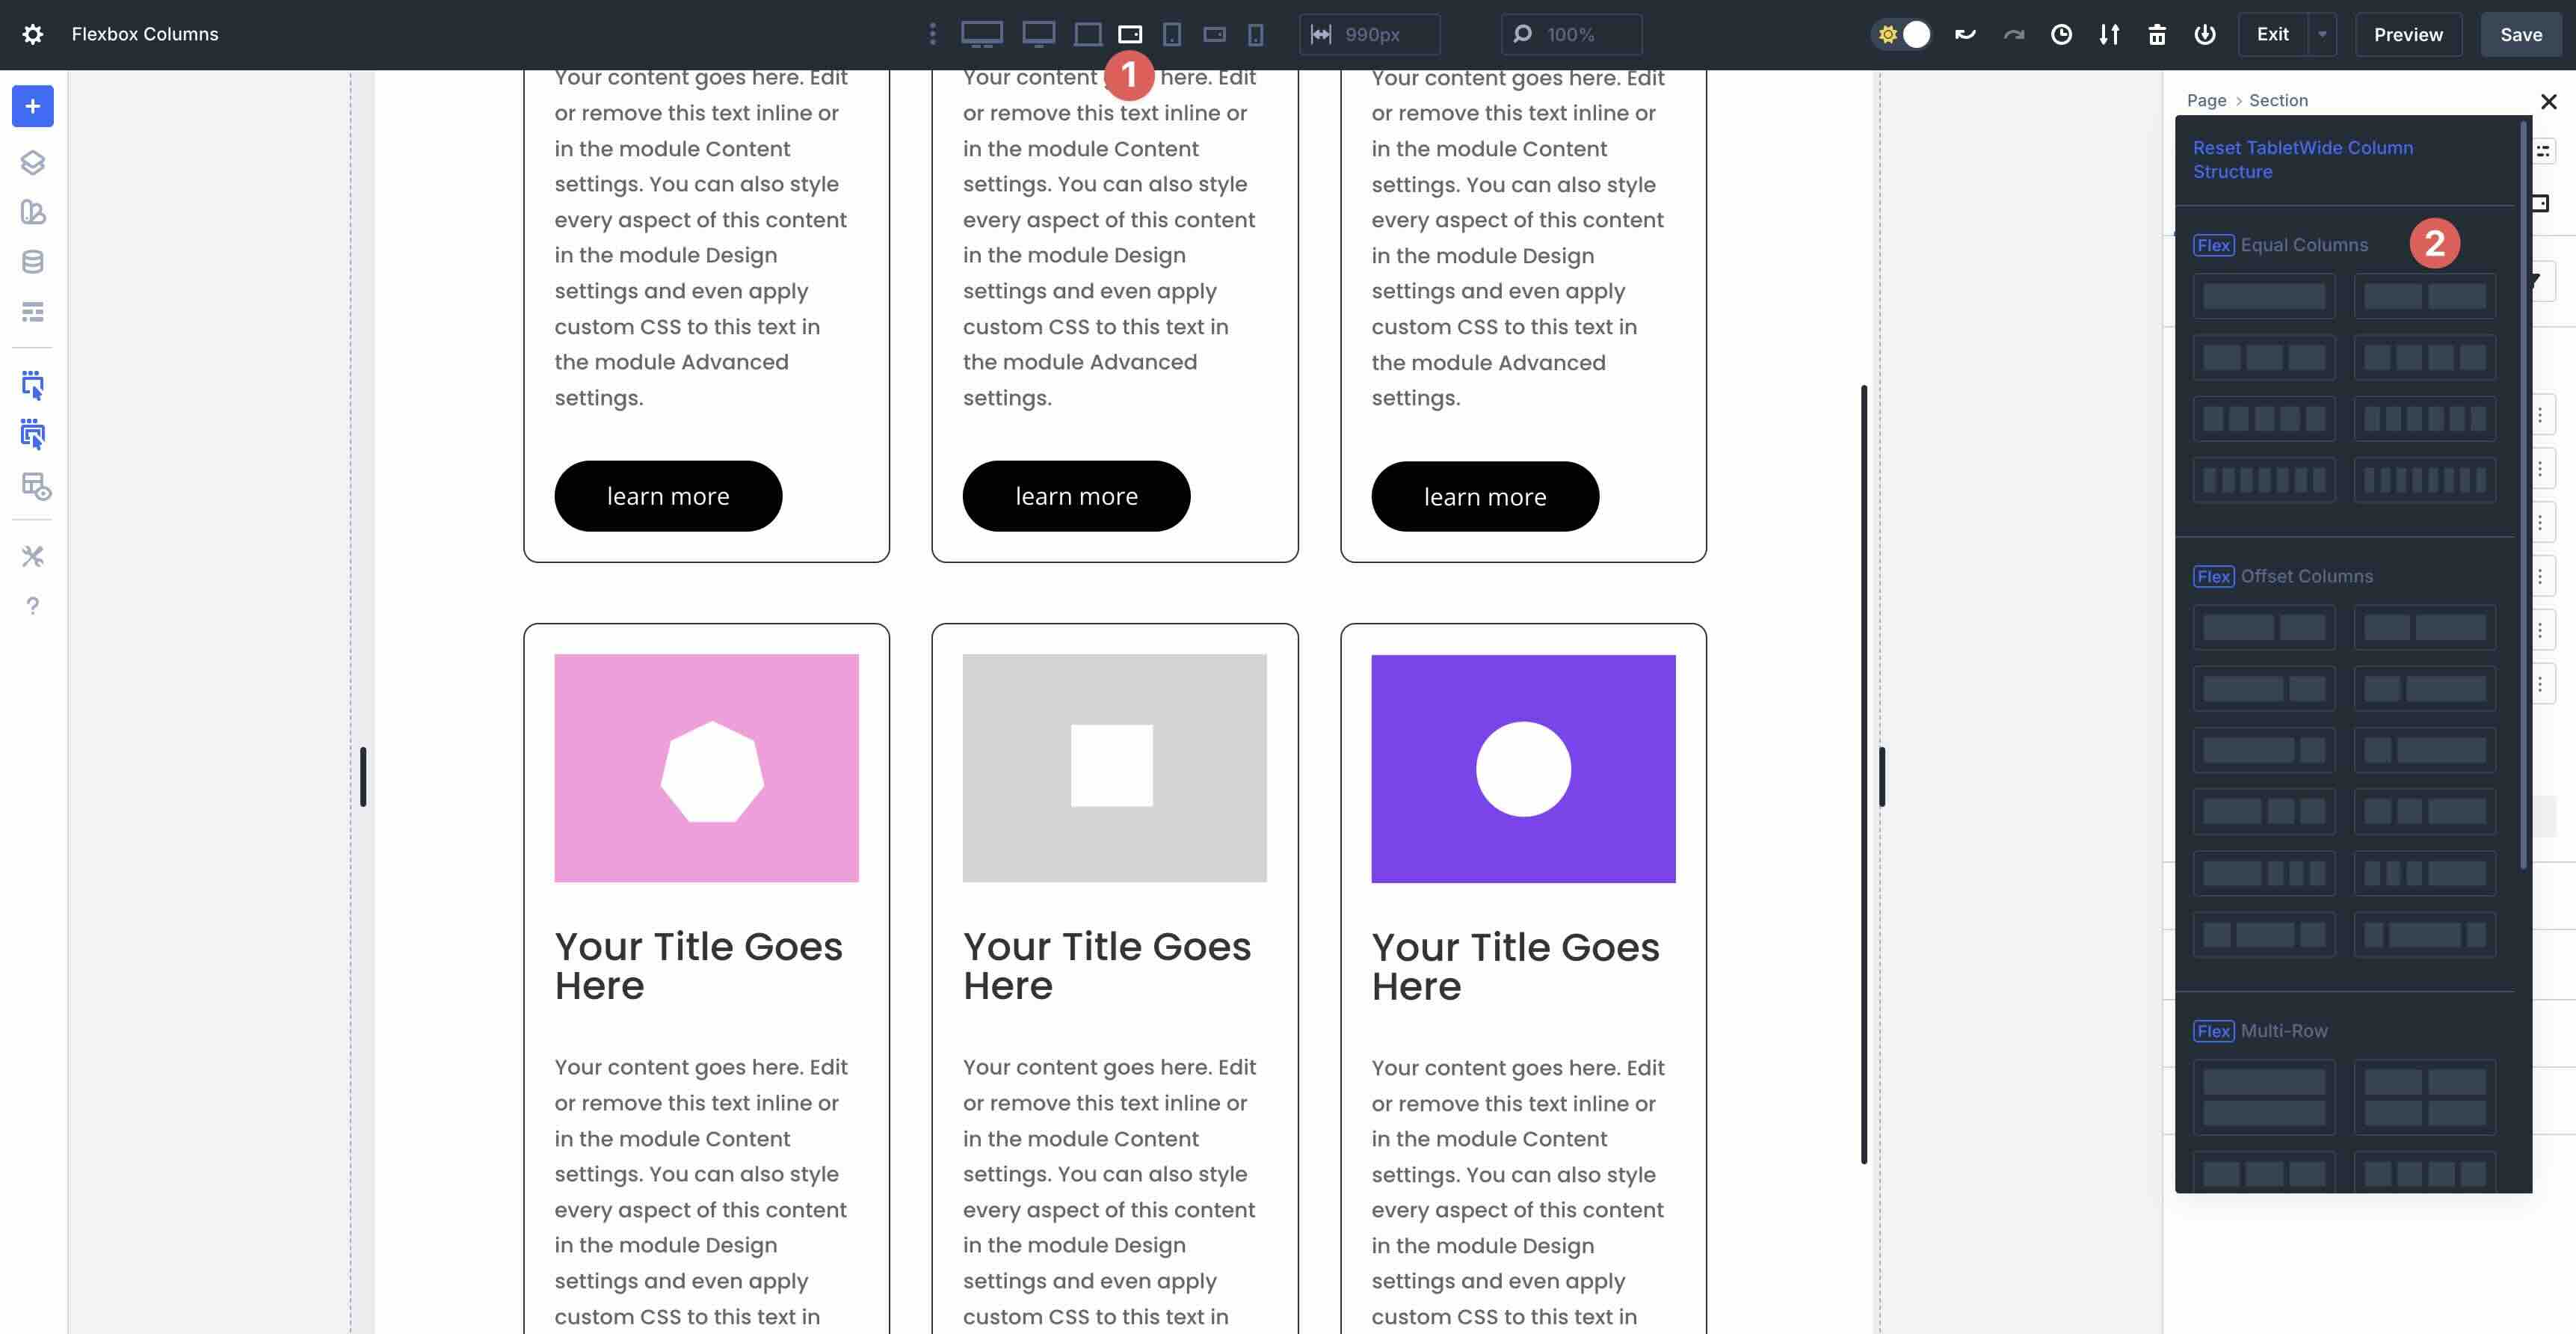Undo the last change
The width and height of the screenshot is (2576, 1334).
[x=1965, y=33]
